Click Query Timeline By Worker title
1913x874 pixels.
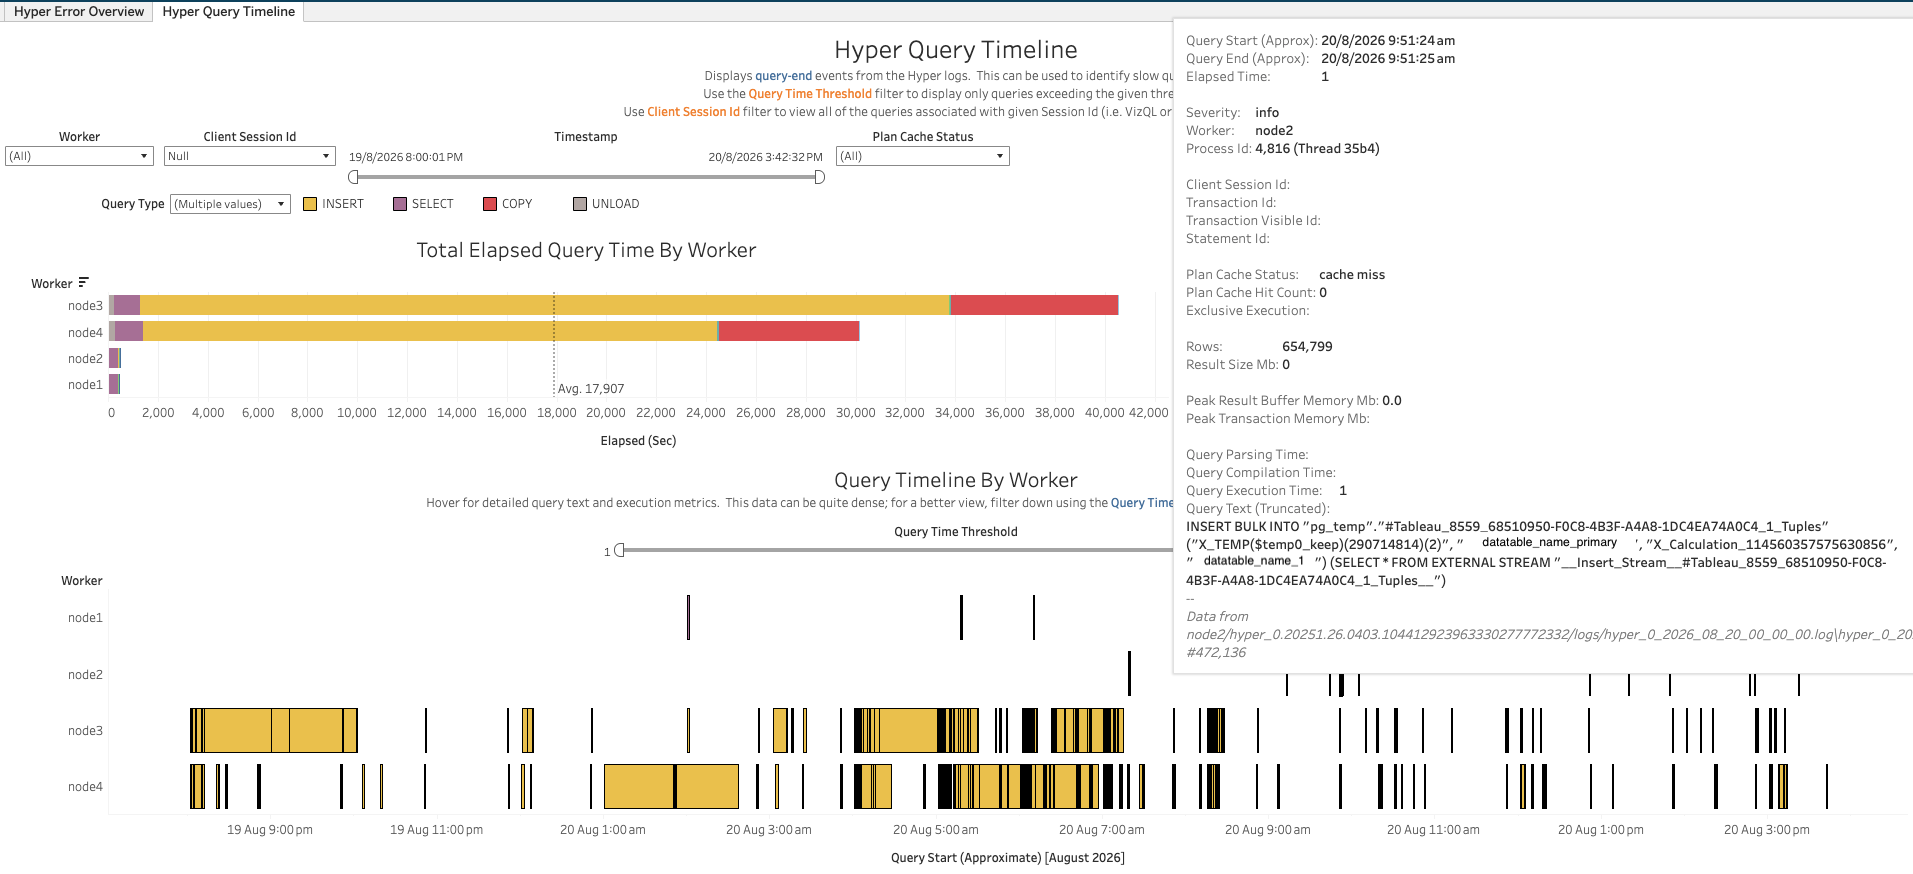(955, 480)
